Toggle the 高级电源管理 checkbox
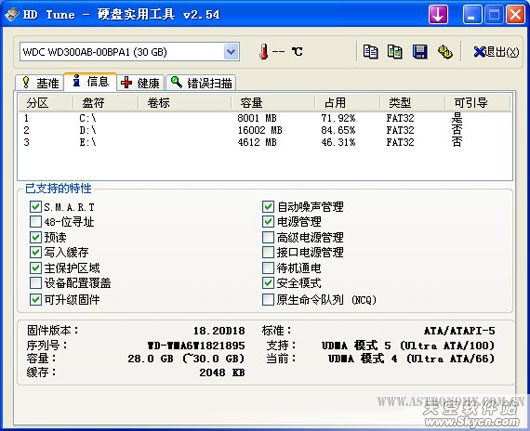This screenshot has height=431, width=530. click(268, 237)
